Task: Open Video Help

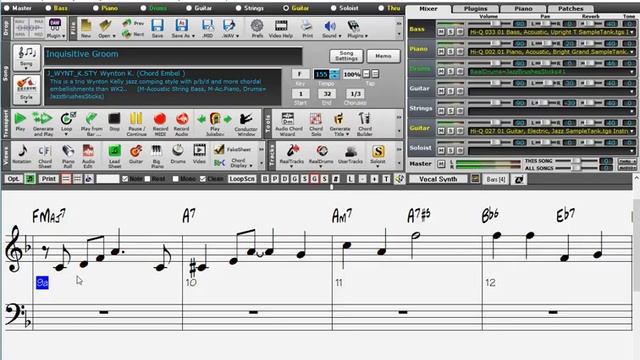Action: (281, 29)
